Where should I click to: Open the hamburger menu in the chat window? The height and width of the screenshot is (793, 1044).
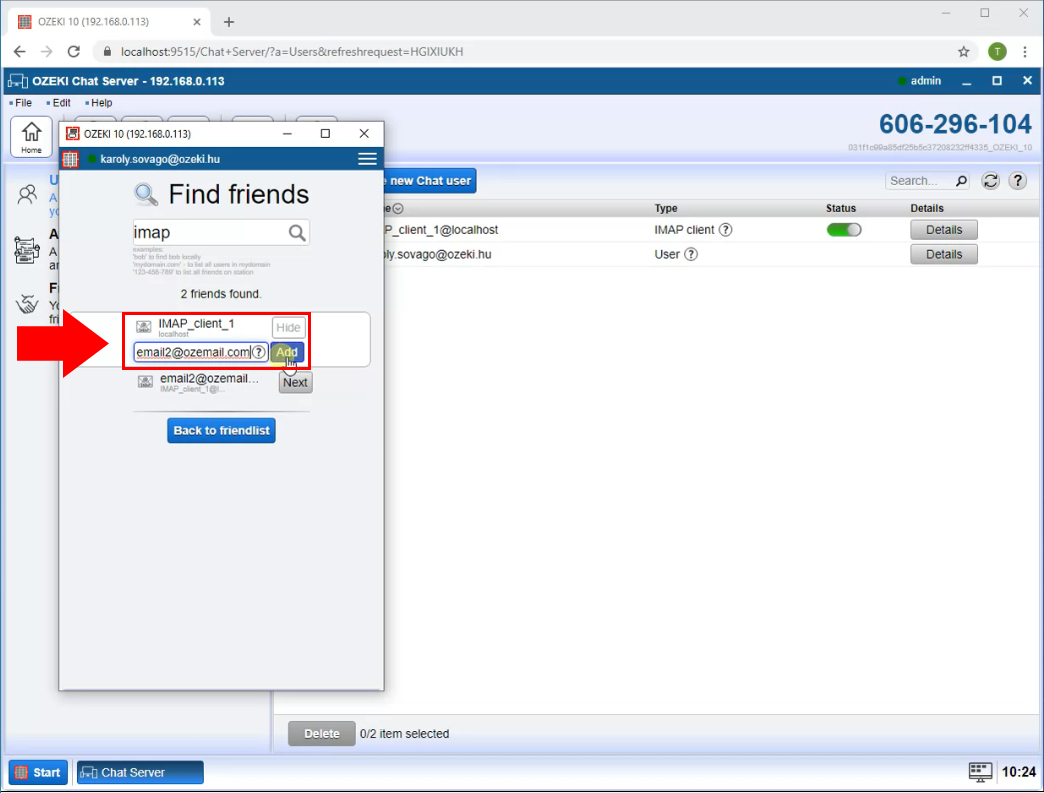click(x=366, y=158)
